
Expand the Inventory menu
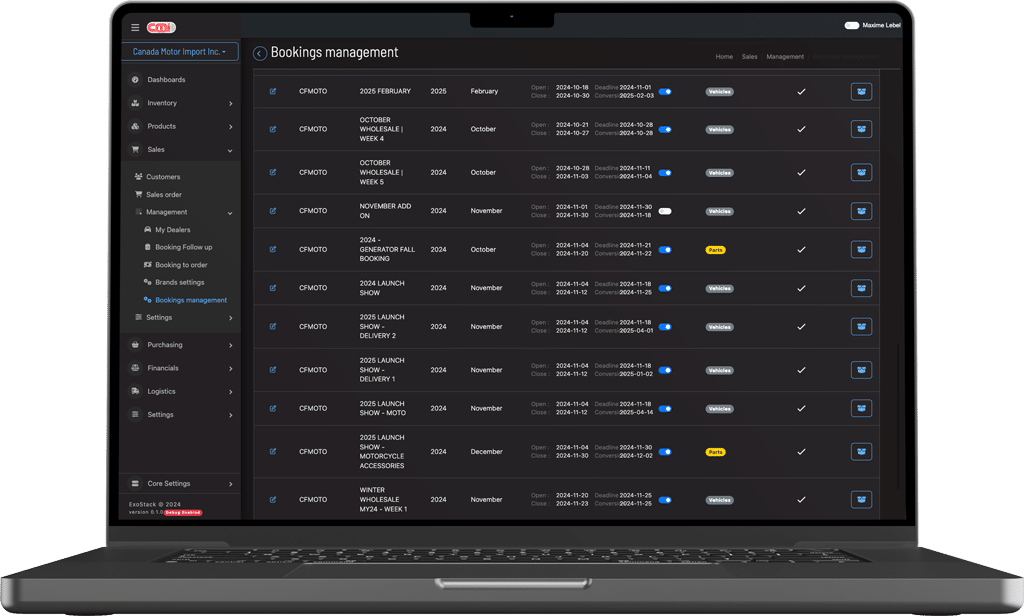tap(181, 103)
